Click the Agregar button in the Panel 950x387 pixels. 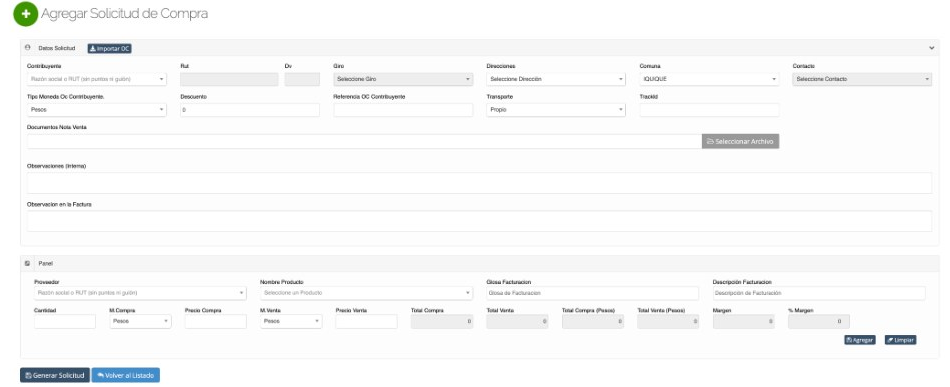[x=860, y=340]
